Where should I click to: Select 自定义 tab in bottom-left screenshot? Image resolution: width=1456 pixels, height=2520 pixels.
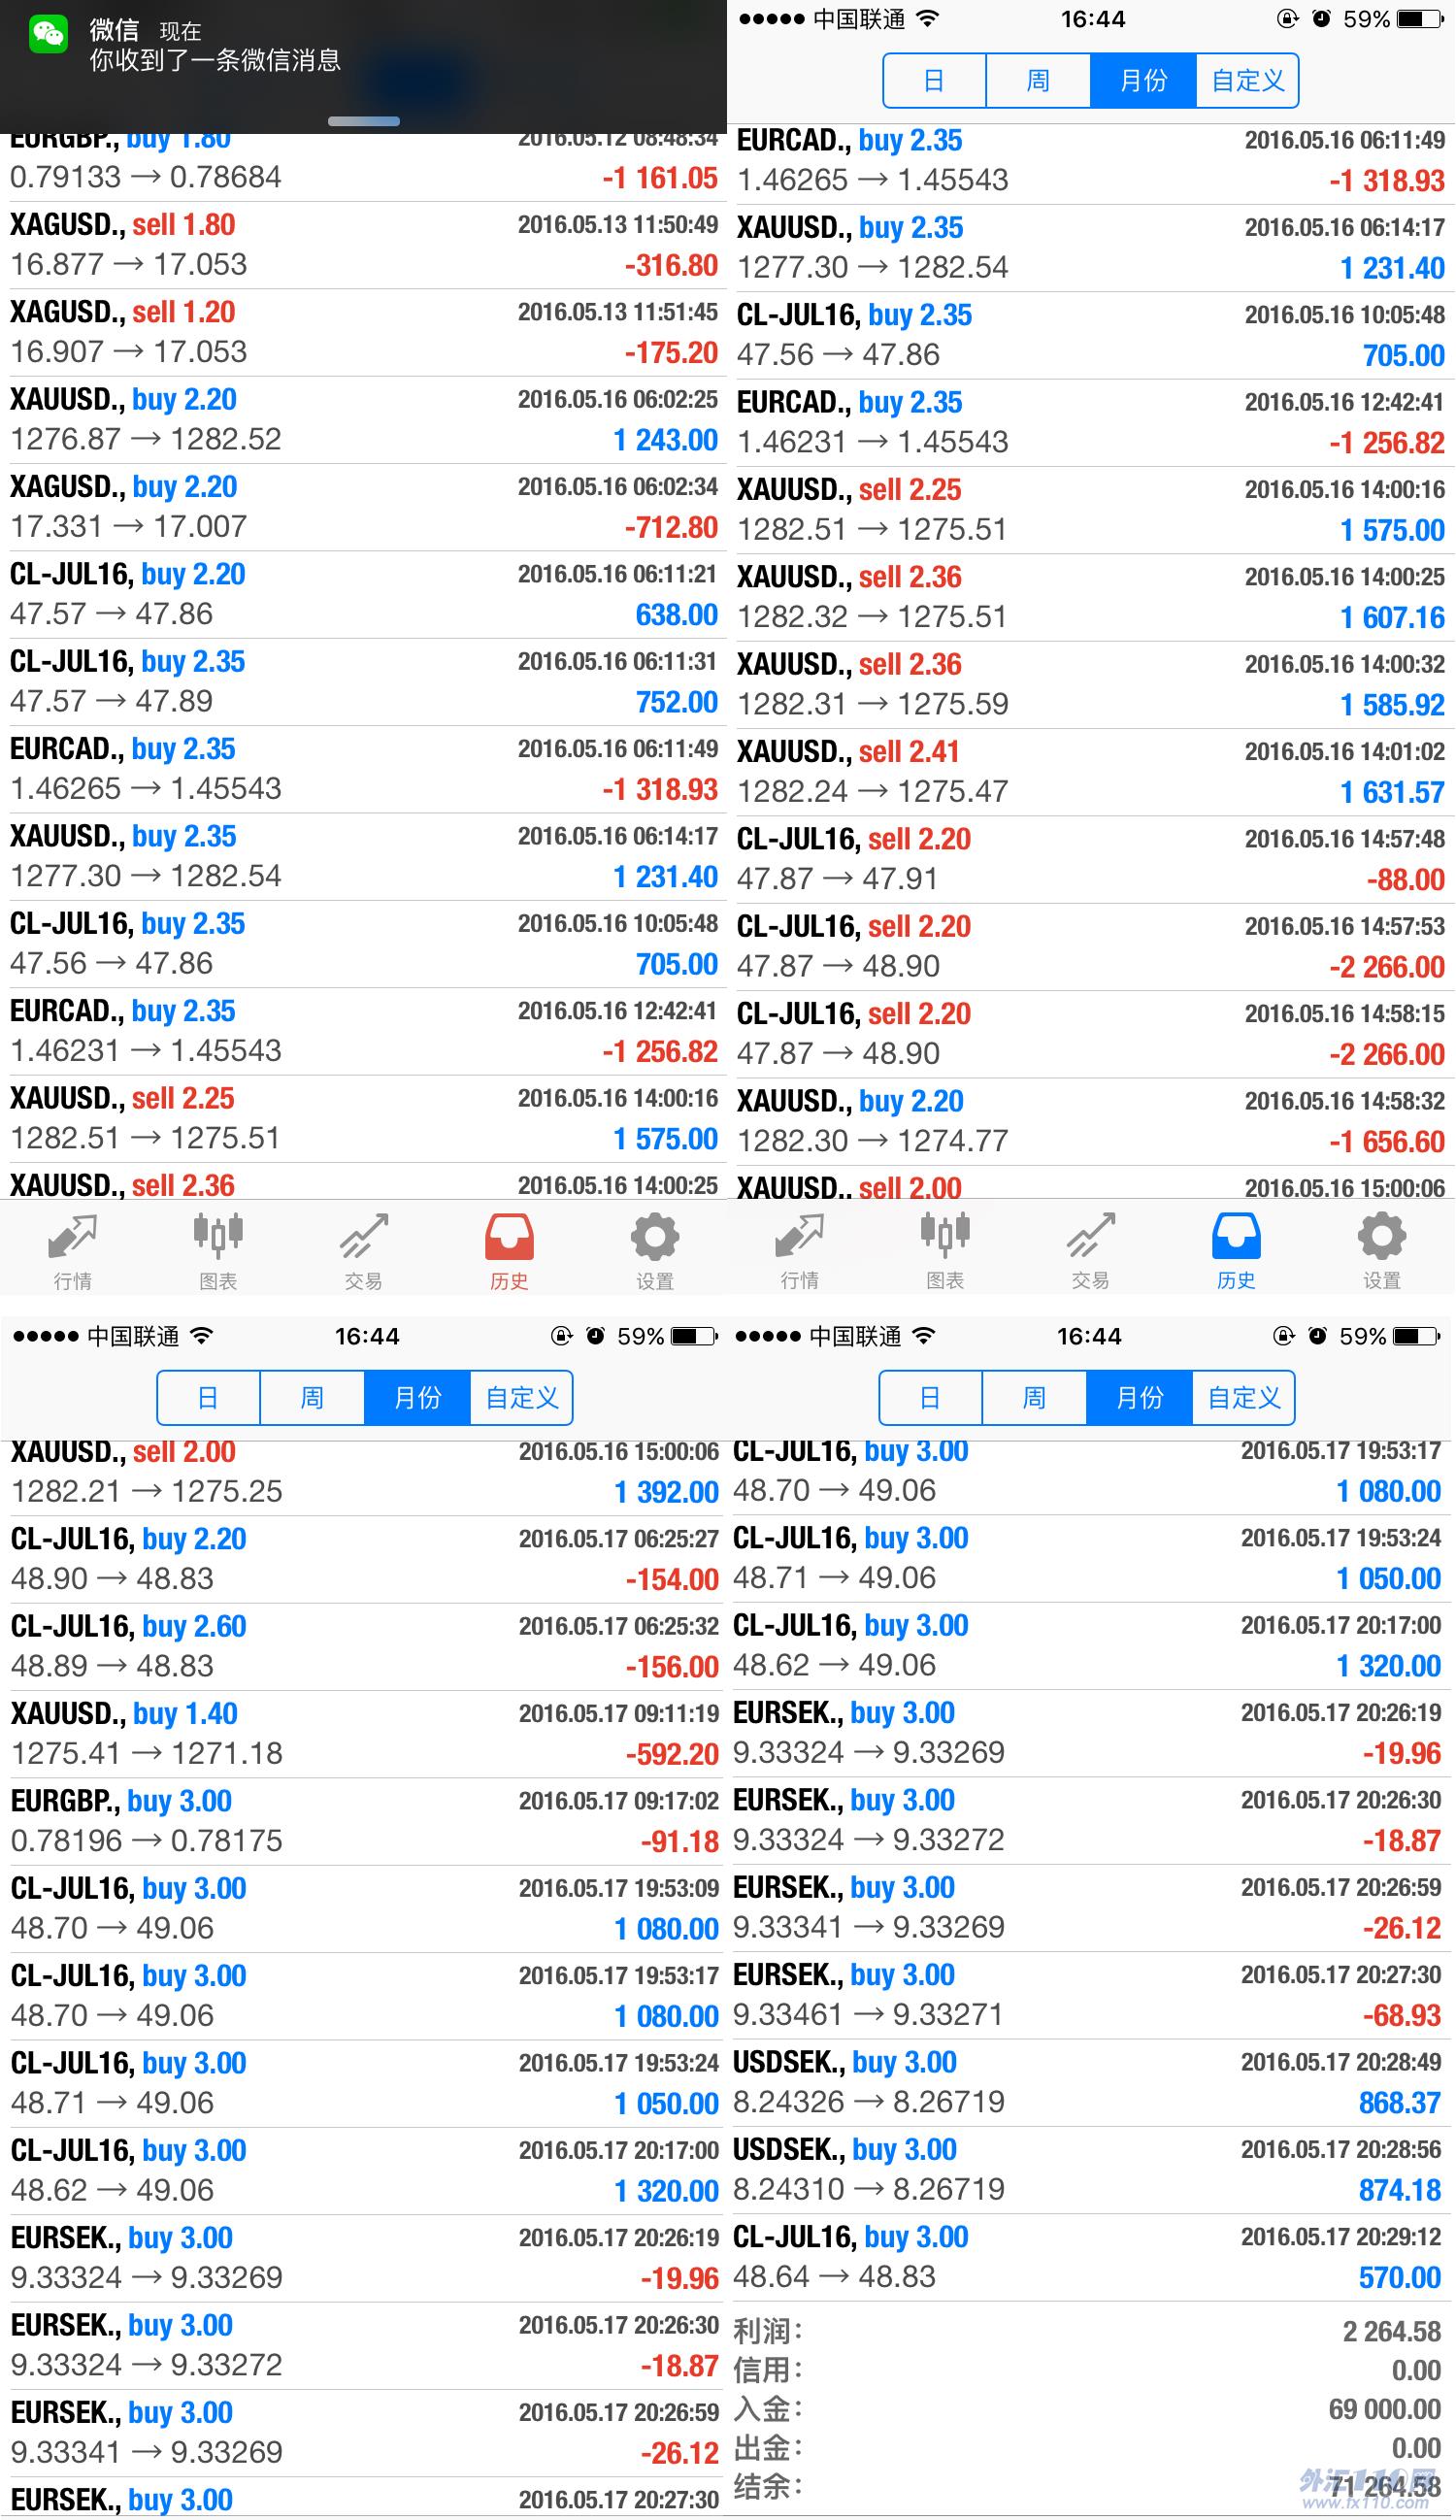point(521,1397)
